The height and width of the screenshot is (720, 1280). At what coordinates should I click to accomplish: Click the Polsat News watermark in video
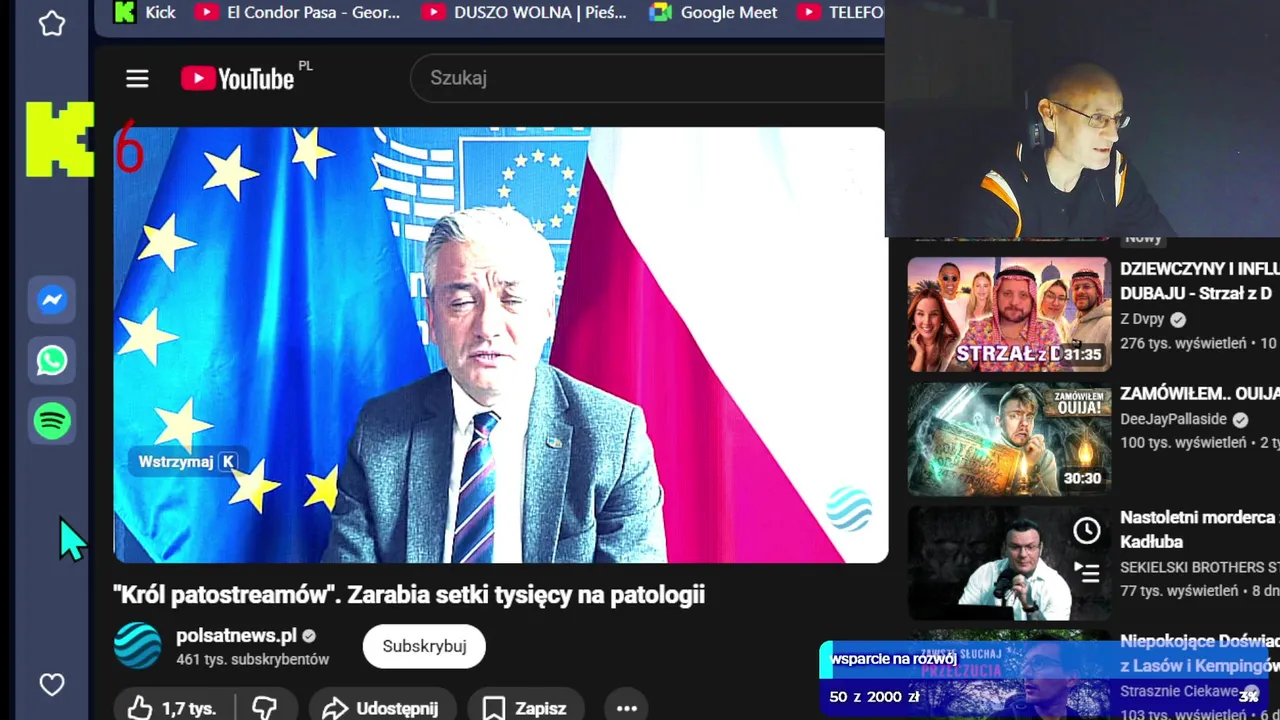coord(849,510)
